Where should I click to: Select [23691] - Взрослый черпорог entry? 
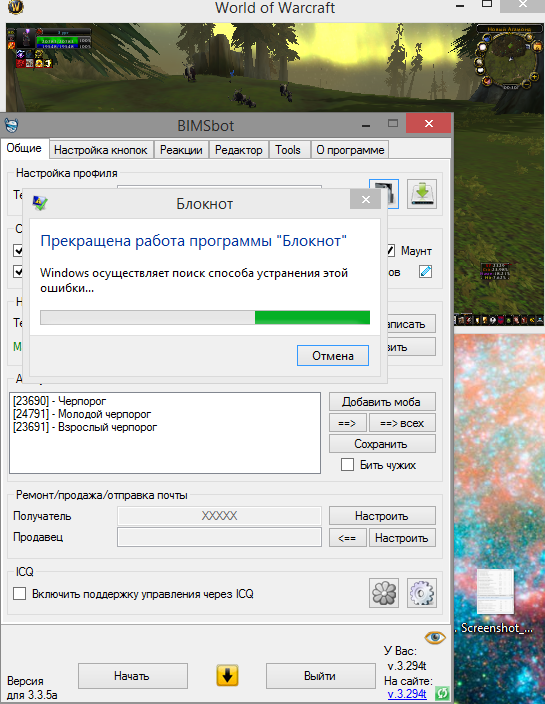85,427
